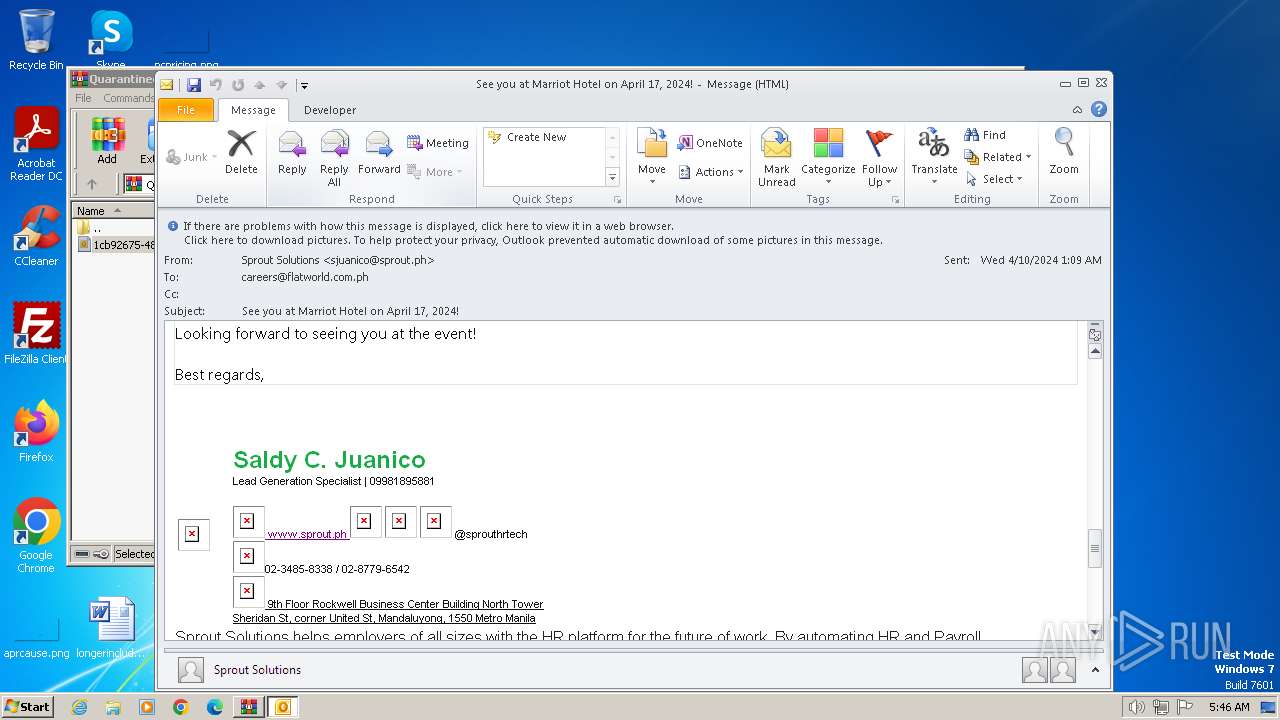Click the Outlook taskbar button

[x=282, y=707]
